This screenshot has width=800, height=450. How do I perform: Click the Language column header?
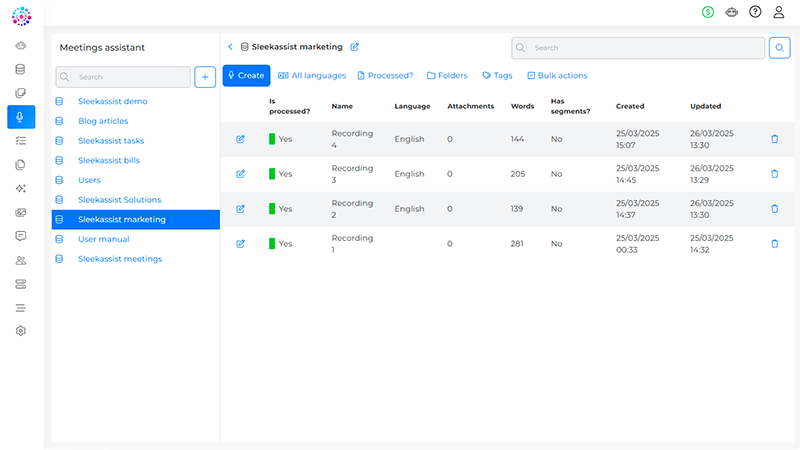[x=412, y=106]
